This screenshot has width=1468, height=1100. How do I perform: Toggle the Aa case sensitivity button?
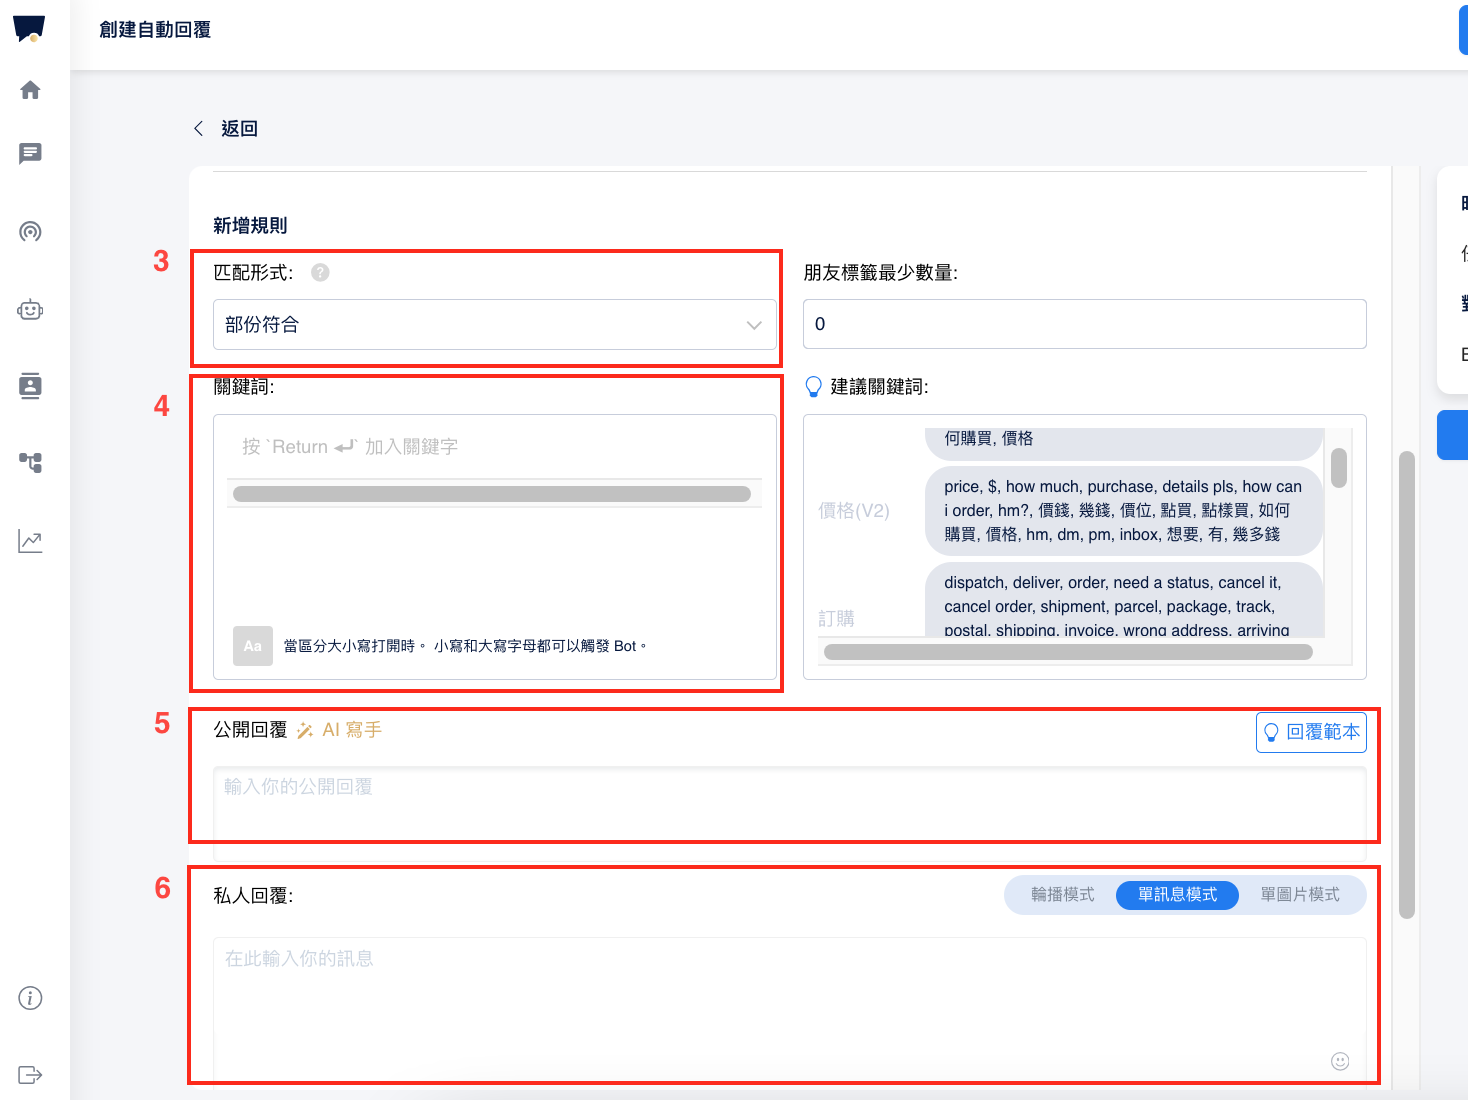pos(252,646)
